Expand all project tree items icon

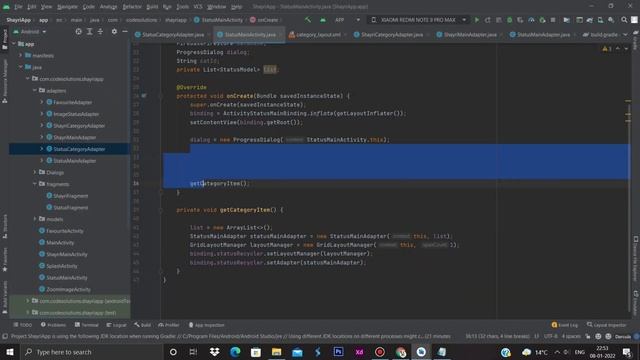[89, 31]
